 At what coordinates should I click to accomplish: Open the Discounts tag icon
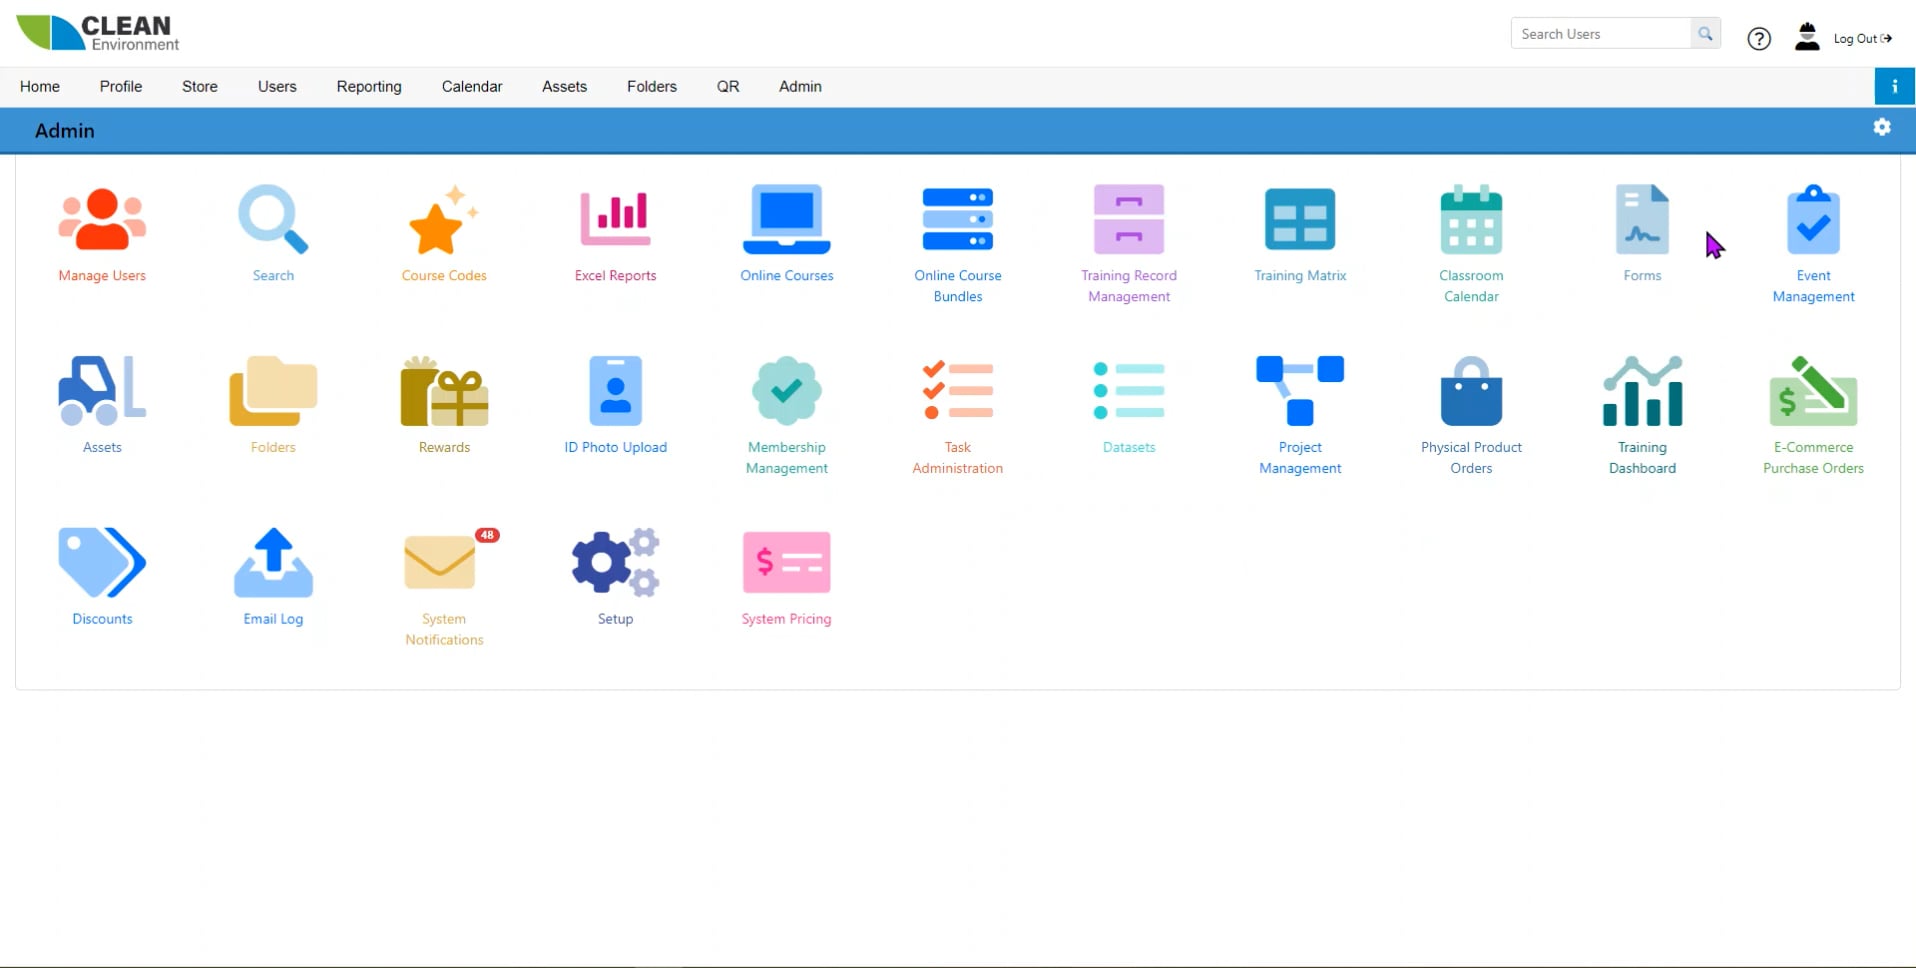[102, 563]
